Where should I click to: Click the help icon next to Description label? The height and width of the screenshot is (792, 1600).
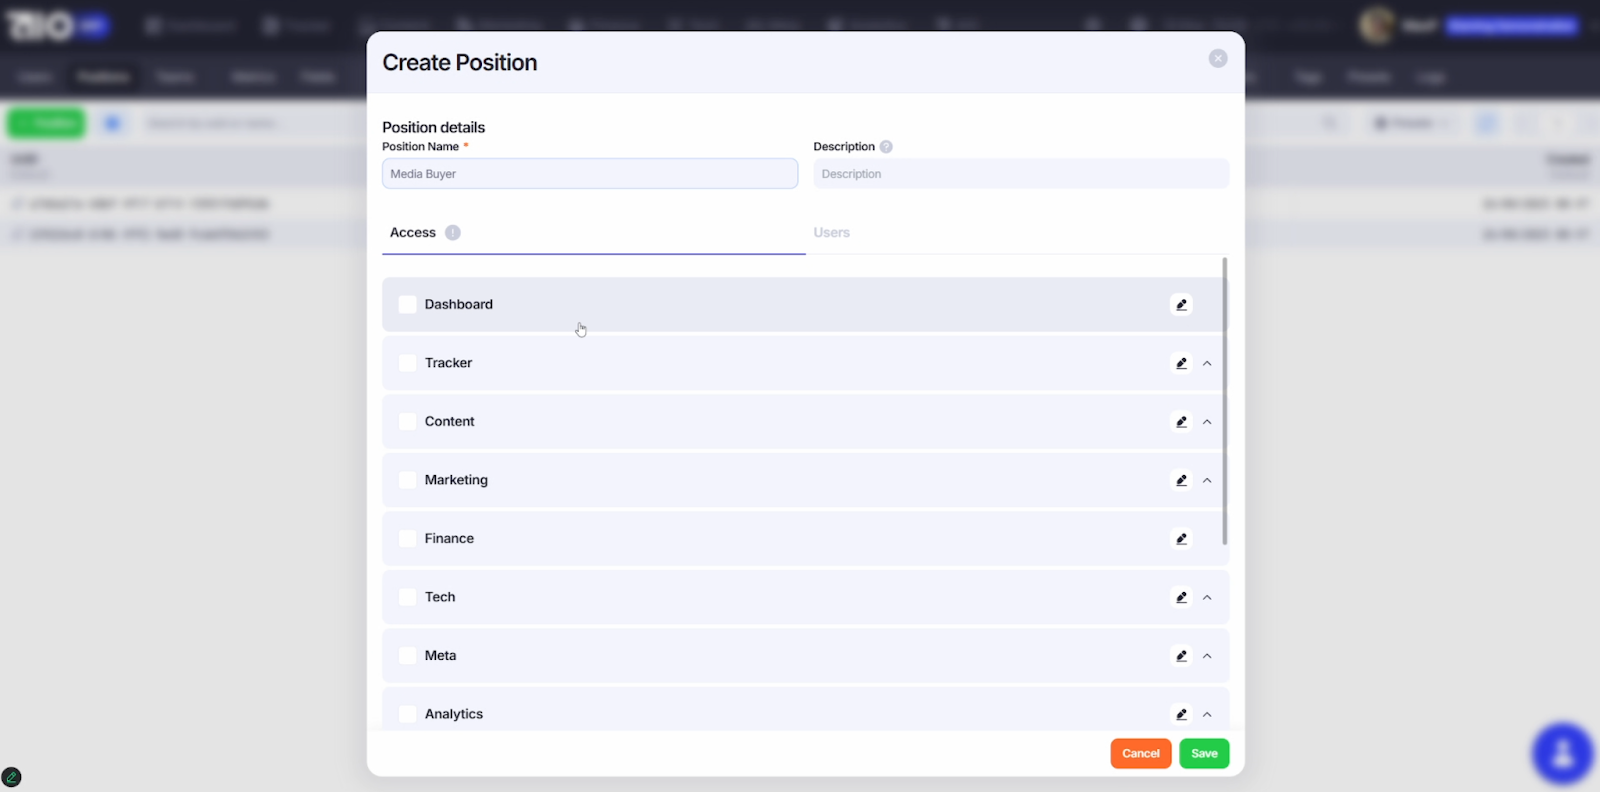(886, 147)
